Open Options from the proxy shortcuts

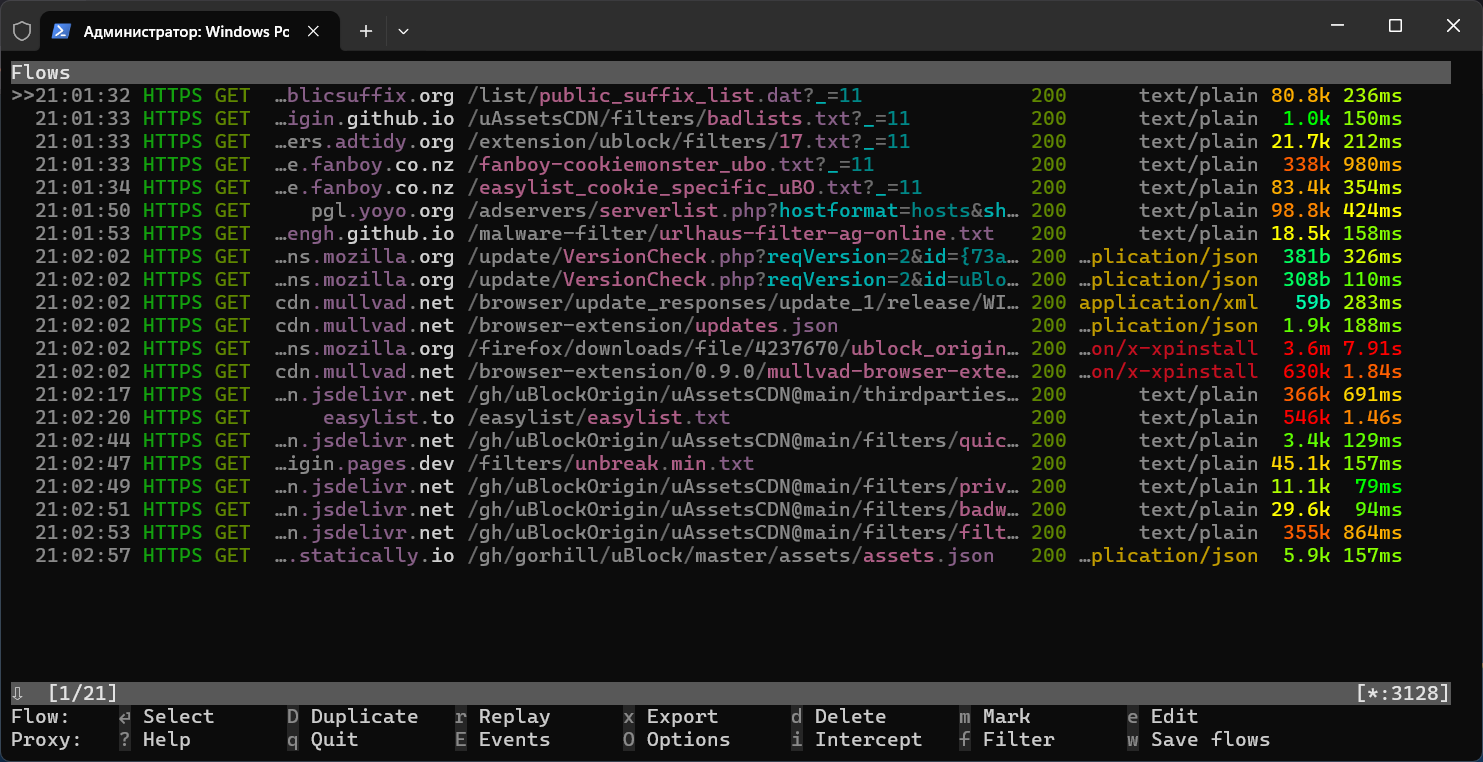coord(688,740)
